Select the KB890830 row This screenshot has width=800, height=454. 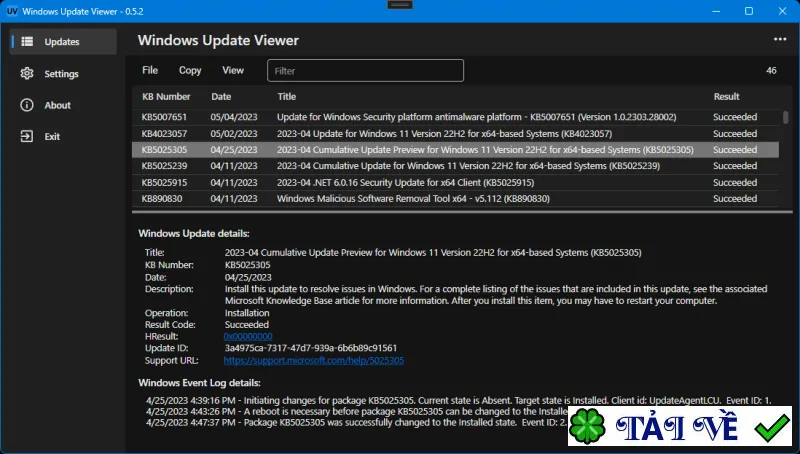tap(455, 199)
